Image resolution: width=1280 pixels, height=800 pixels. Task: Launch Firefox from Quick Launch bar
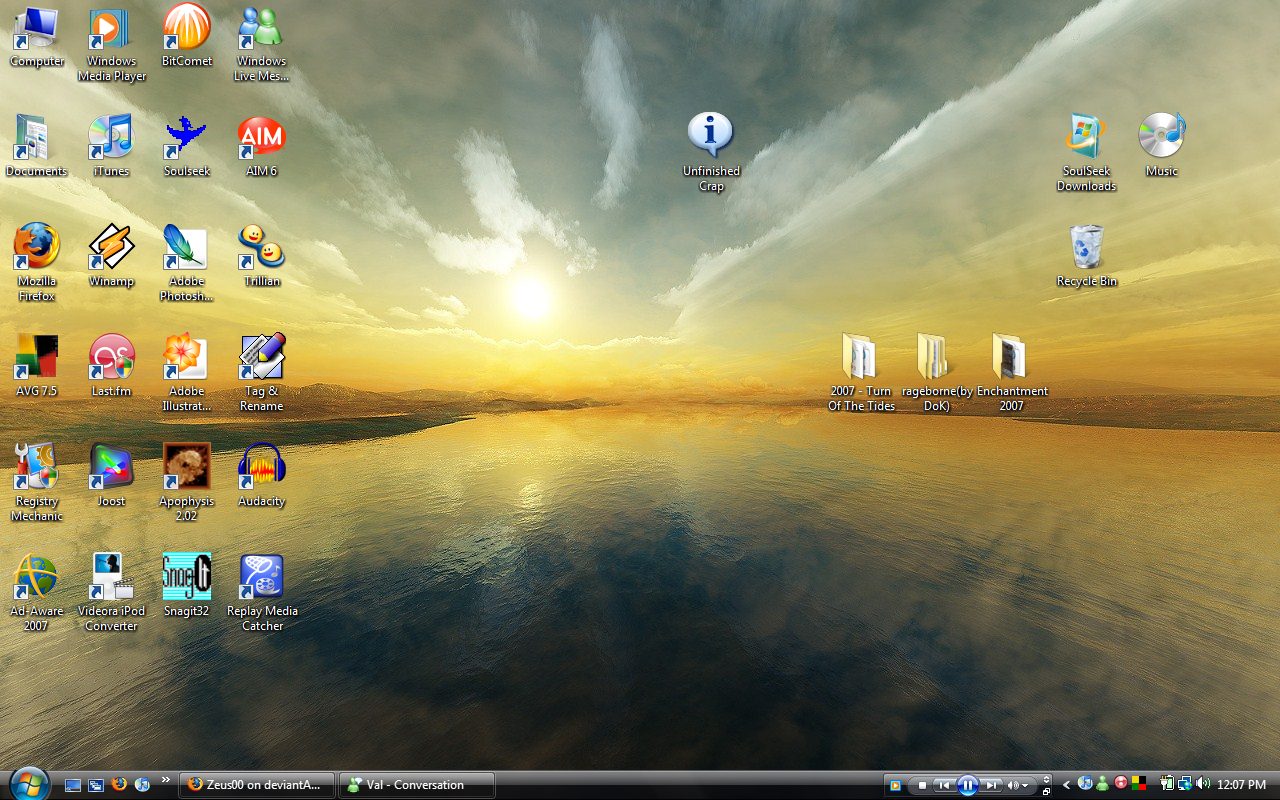(119, 785)
